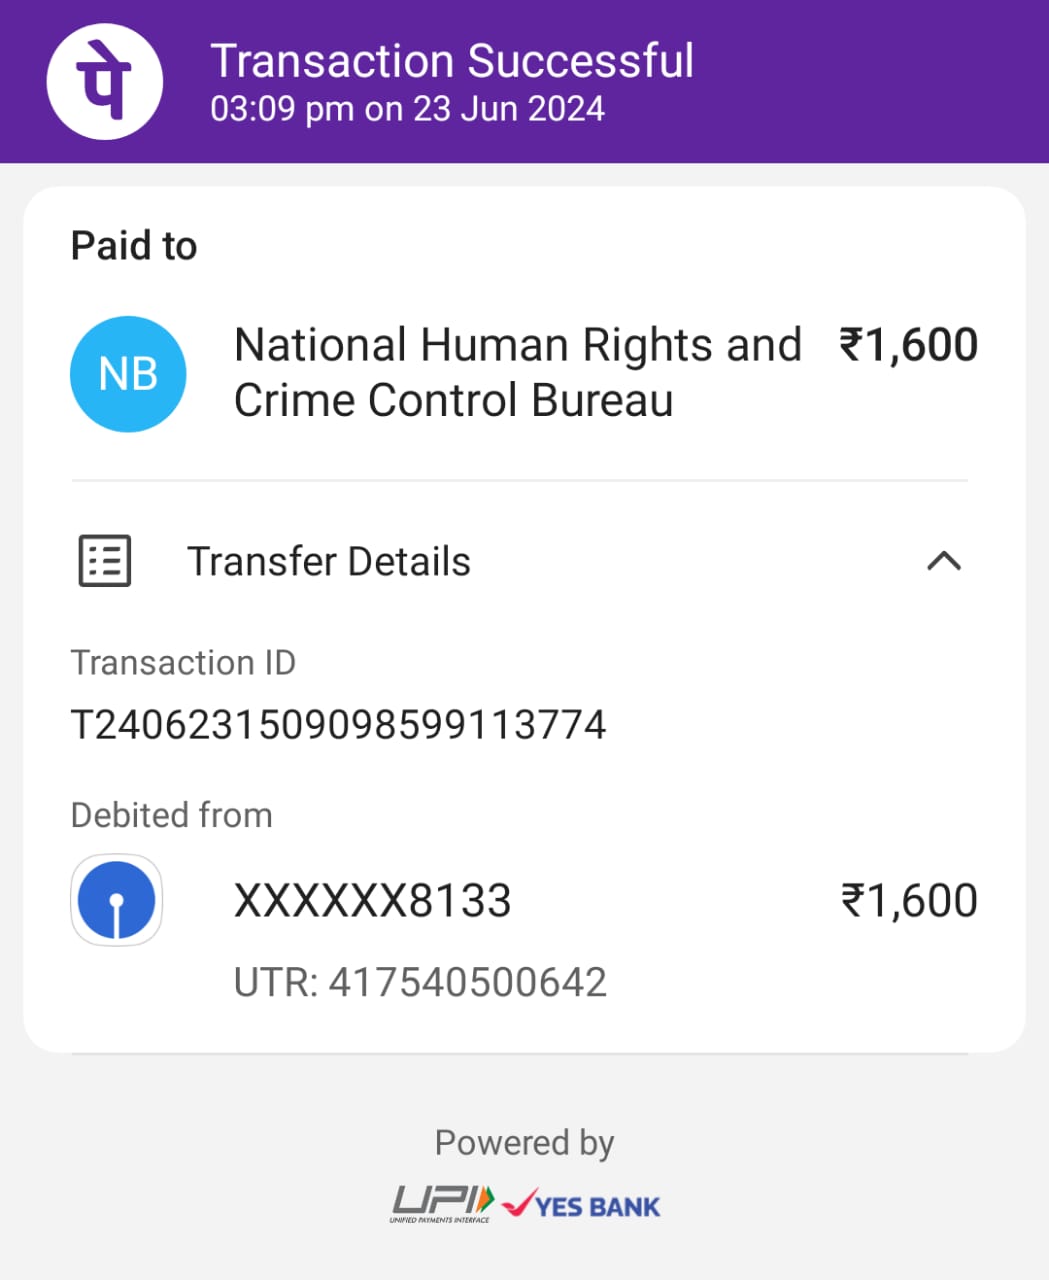The height and width of the screenshot is (1280, 1049).
Task: Select the Transaction ID number T2406231509098599113774
Action: [x=338, y=725]
